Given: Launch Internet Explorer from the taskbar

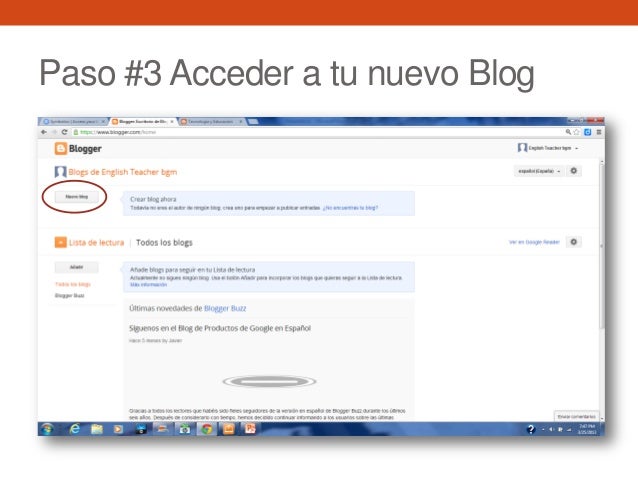Looking at the screenshot, I should (74, 429).
